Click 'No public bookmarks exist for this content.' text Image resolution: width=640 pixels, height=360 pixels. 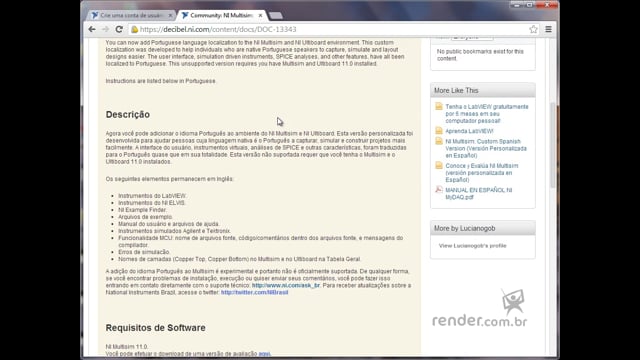pos(480,55)
